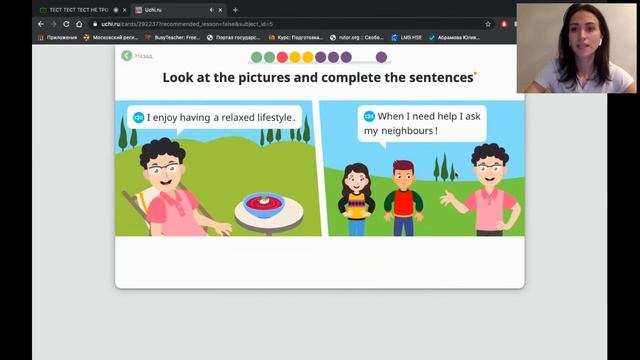
Task: Open the Абрамова Юлия bookmark
Action: (x=454, y=38)
